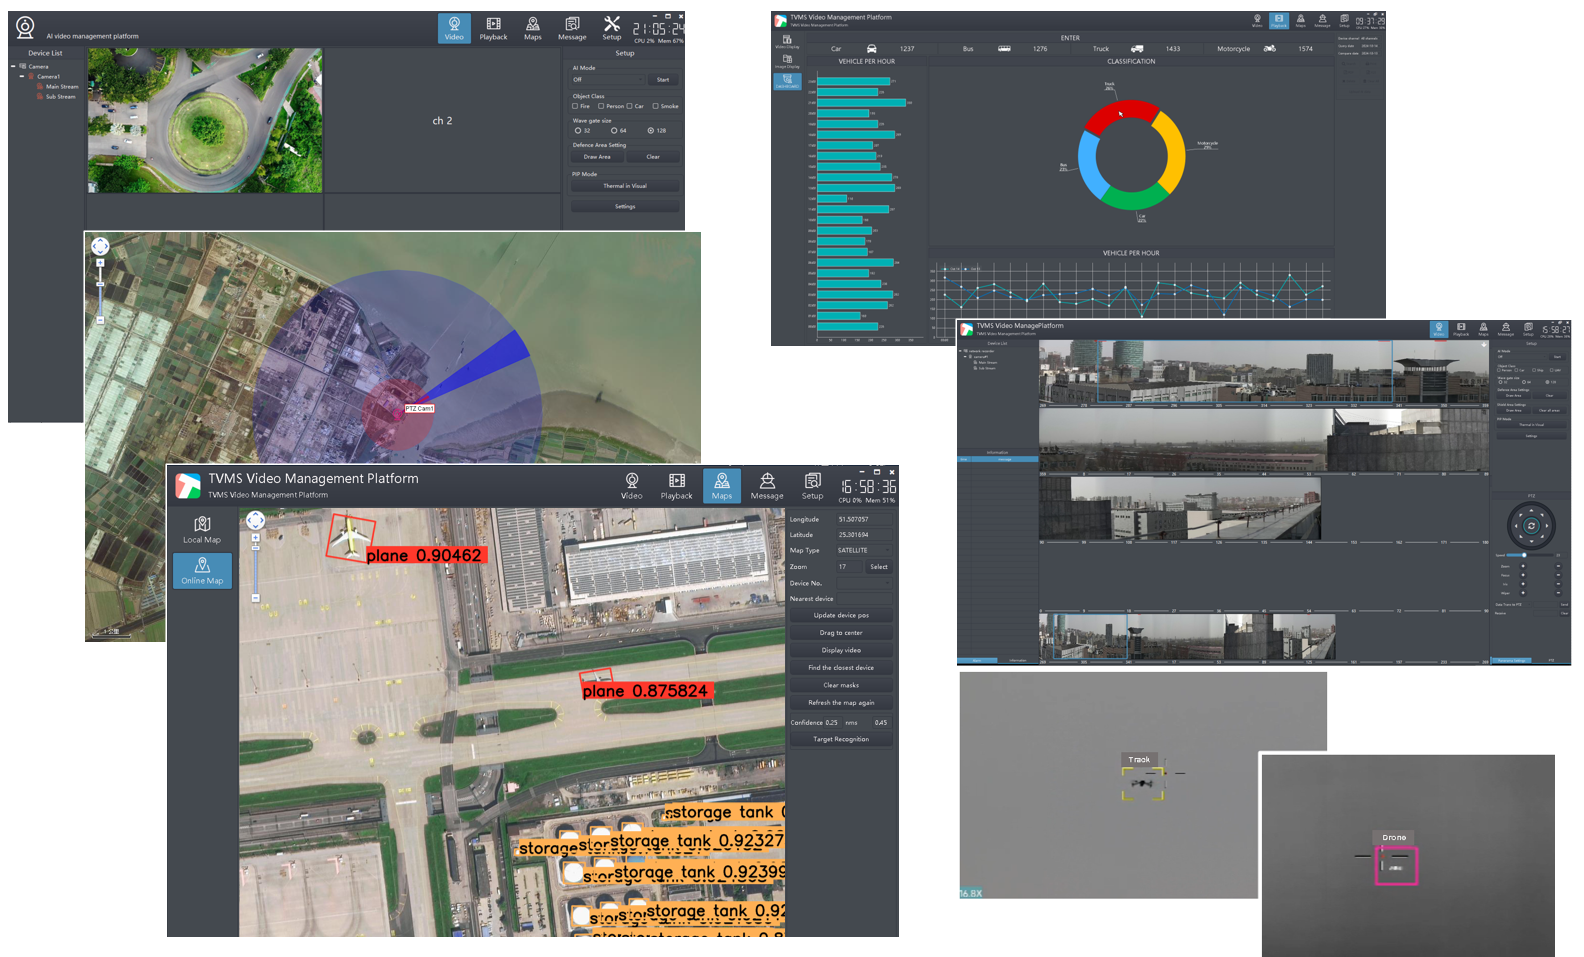Click the Motorcycle icon in dashboard ENTER row
Screen dimensions: 1584x957
pyautogui.click(x=1269, y=48)
